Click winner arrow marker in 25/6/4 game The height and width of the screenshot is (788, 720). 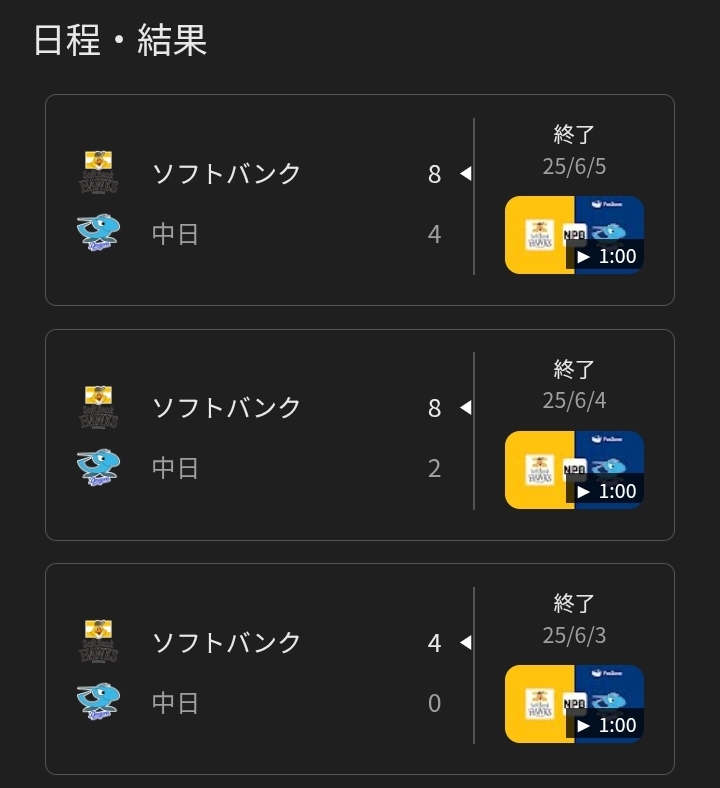tap(465, 408)
